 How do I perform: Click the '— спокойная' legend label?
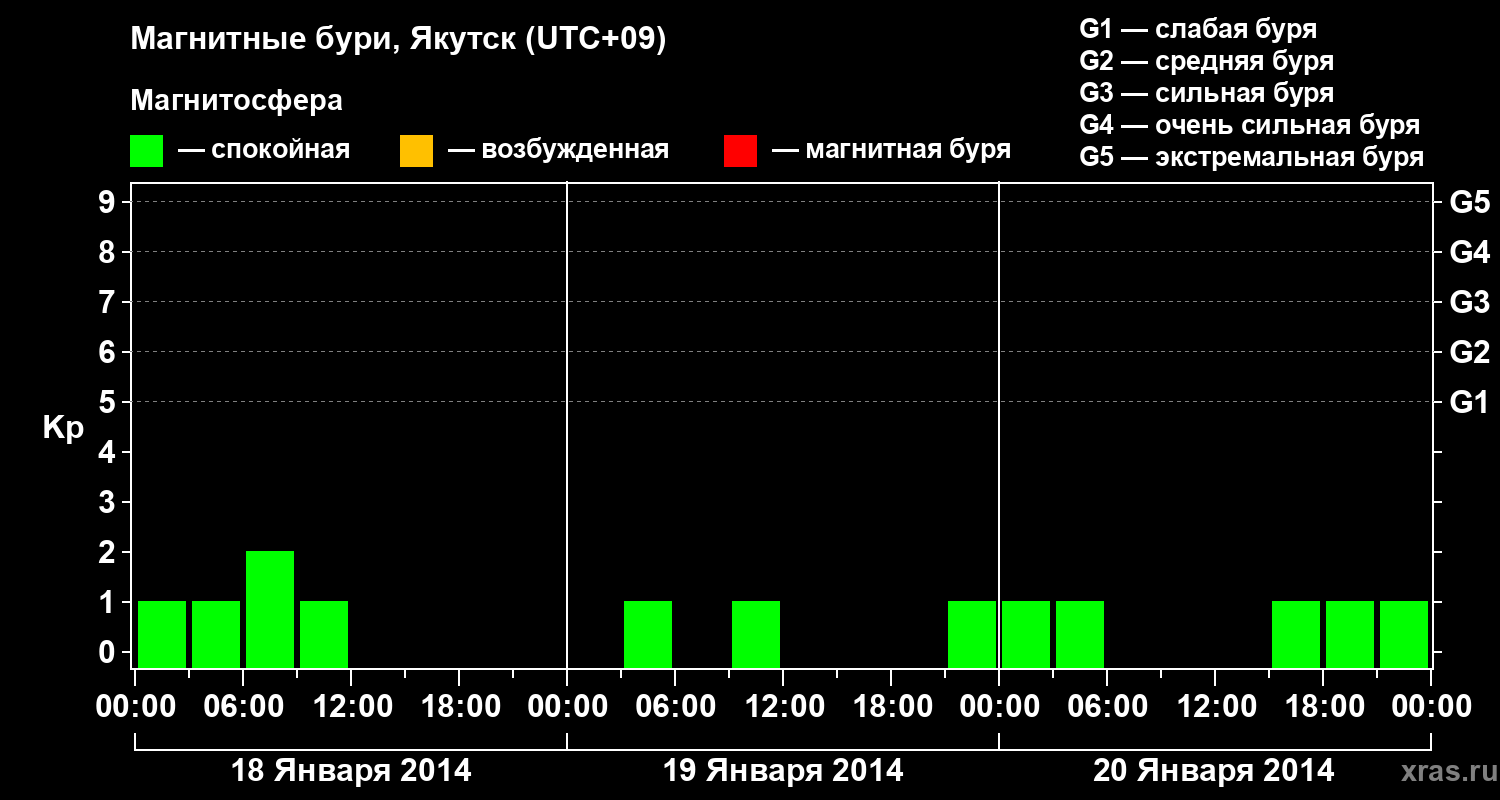click(x=264, y=151)
